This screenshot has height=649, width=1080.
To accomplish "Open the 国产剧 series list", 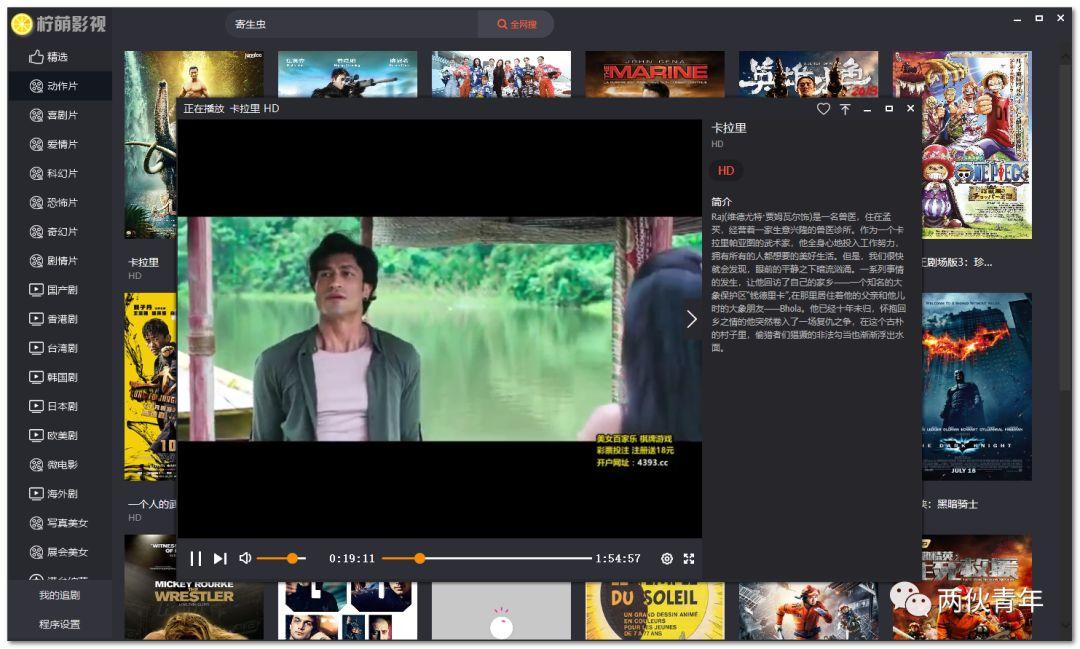I will (59, 290).
